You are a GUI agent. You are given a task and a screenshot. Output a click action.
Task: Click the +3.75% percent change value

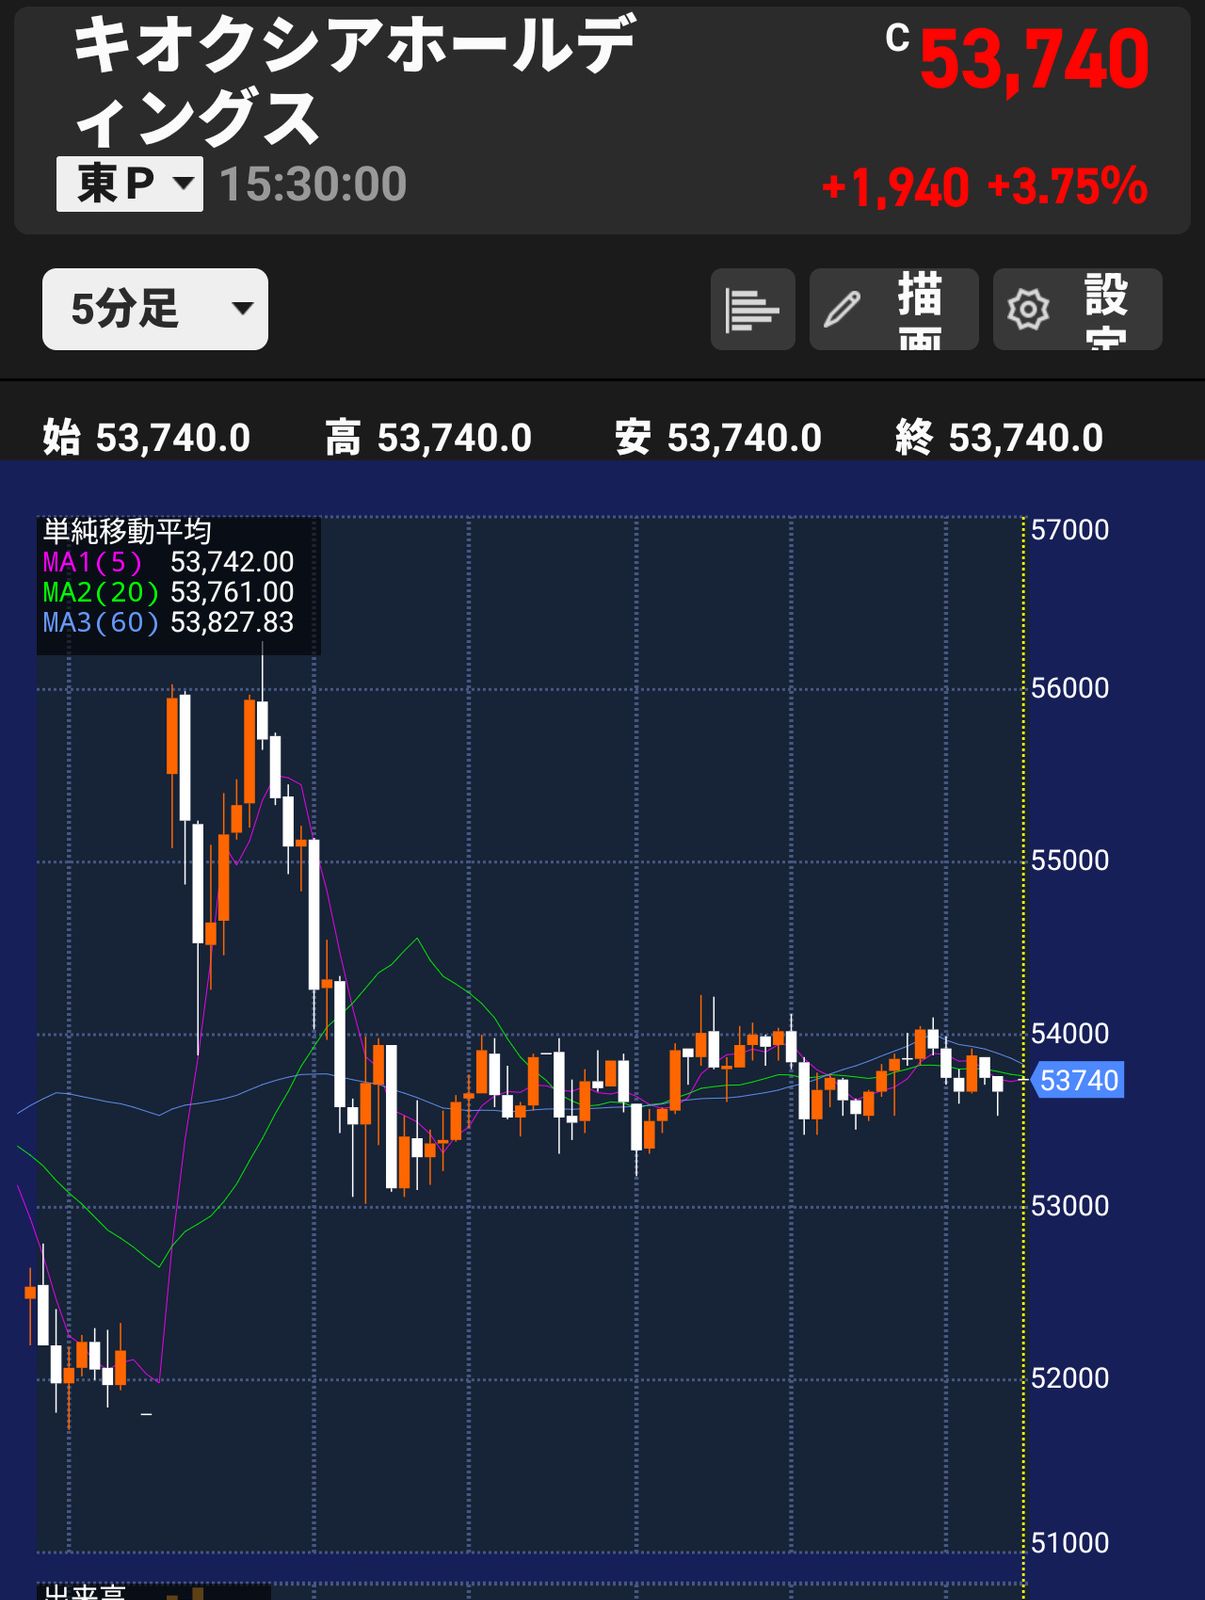(1067, 187)
